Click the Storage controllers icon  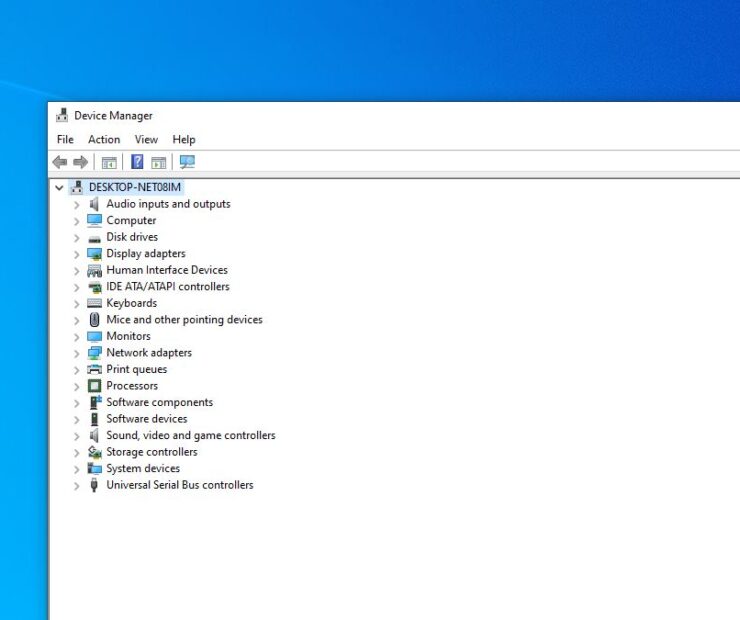coord(94,452)
